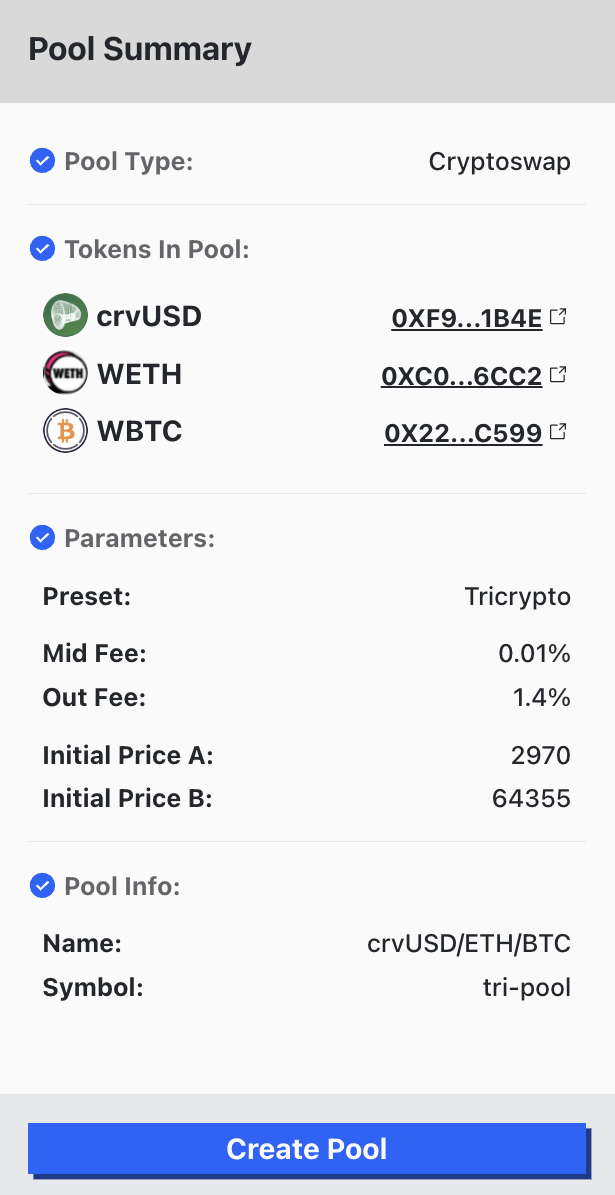Open external link icon beside 0XC0...6CC2
Viewport: 615px width, 1195px height.
560,375
